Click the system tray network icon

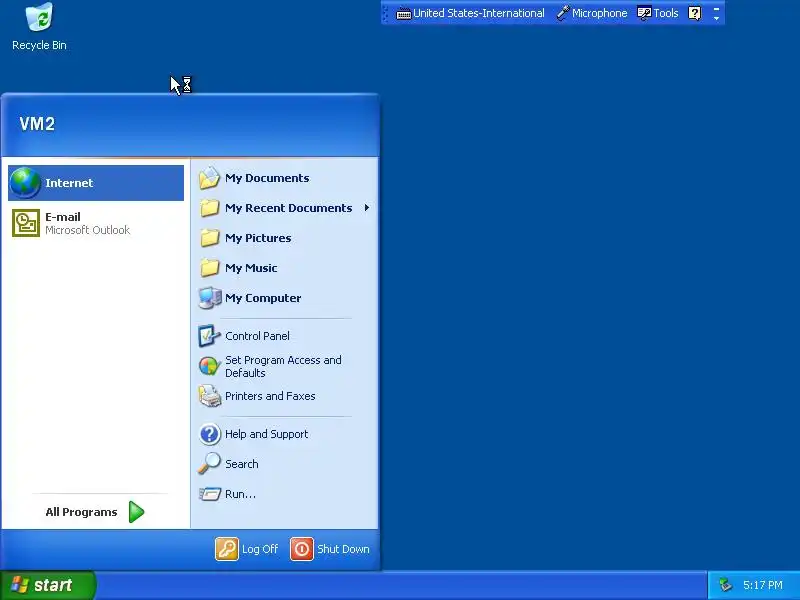click(725, 585)
